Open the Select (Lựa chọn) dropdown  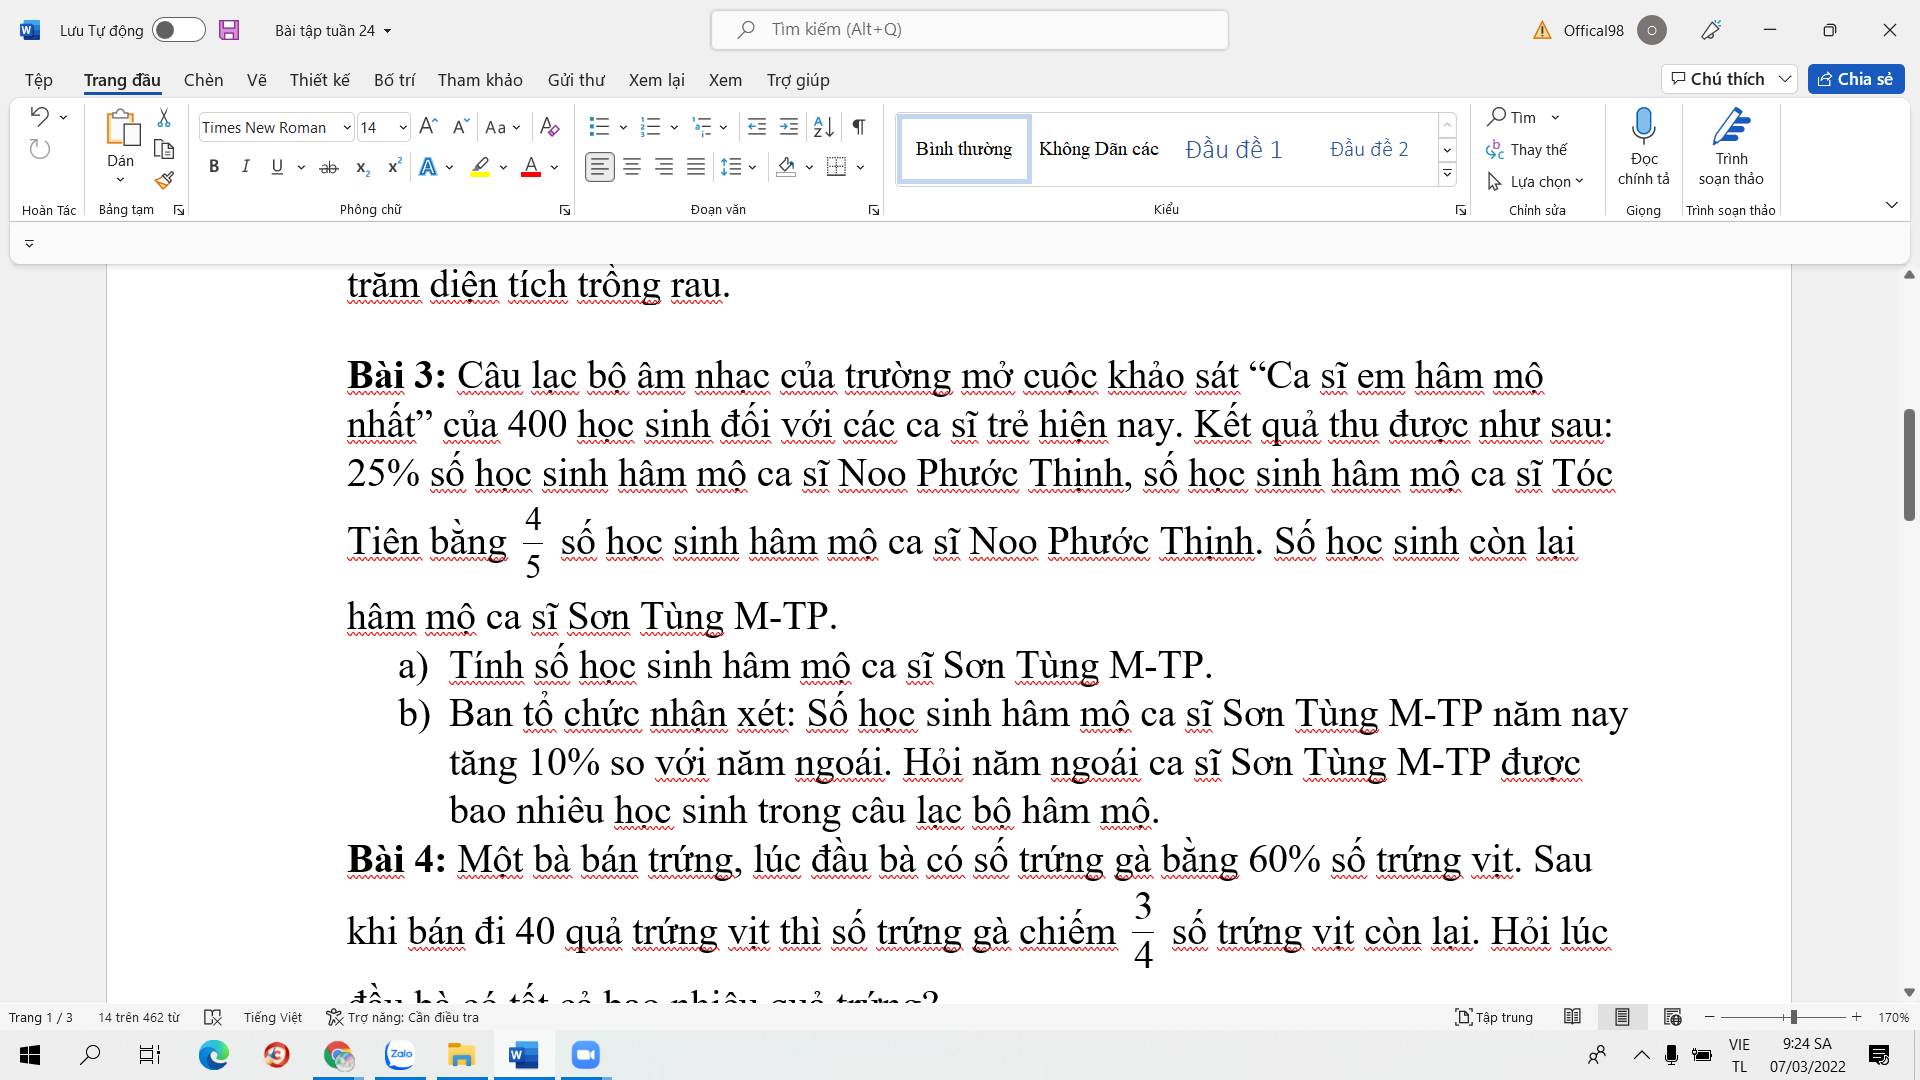click(1535, 181)
